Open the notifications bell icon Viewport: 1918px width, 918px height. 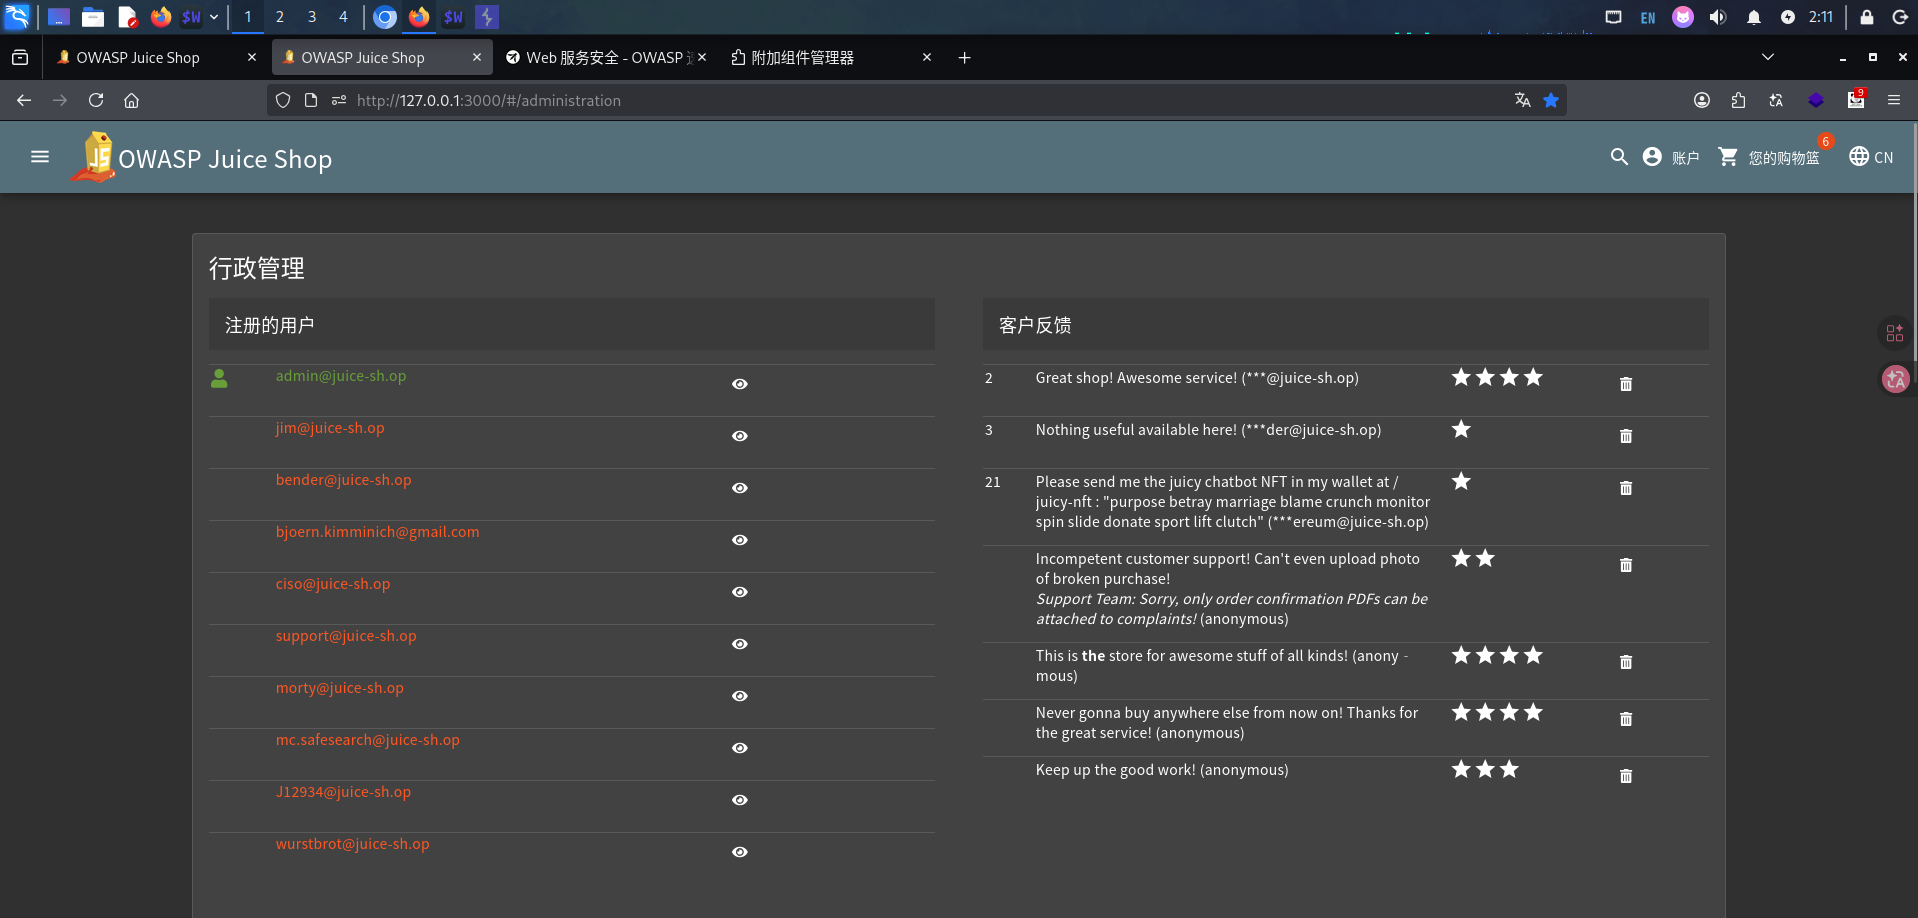point(1754,17)
